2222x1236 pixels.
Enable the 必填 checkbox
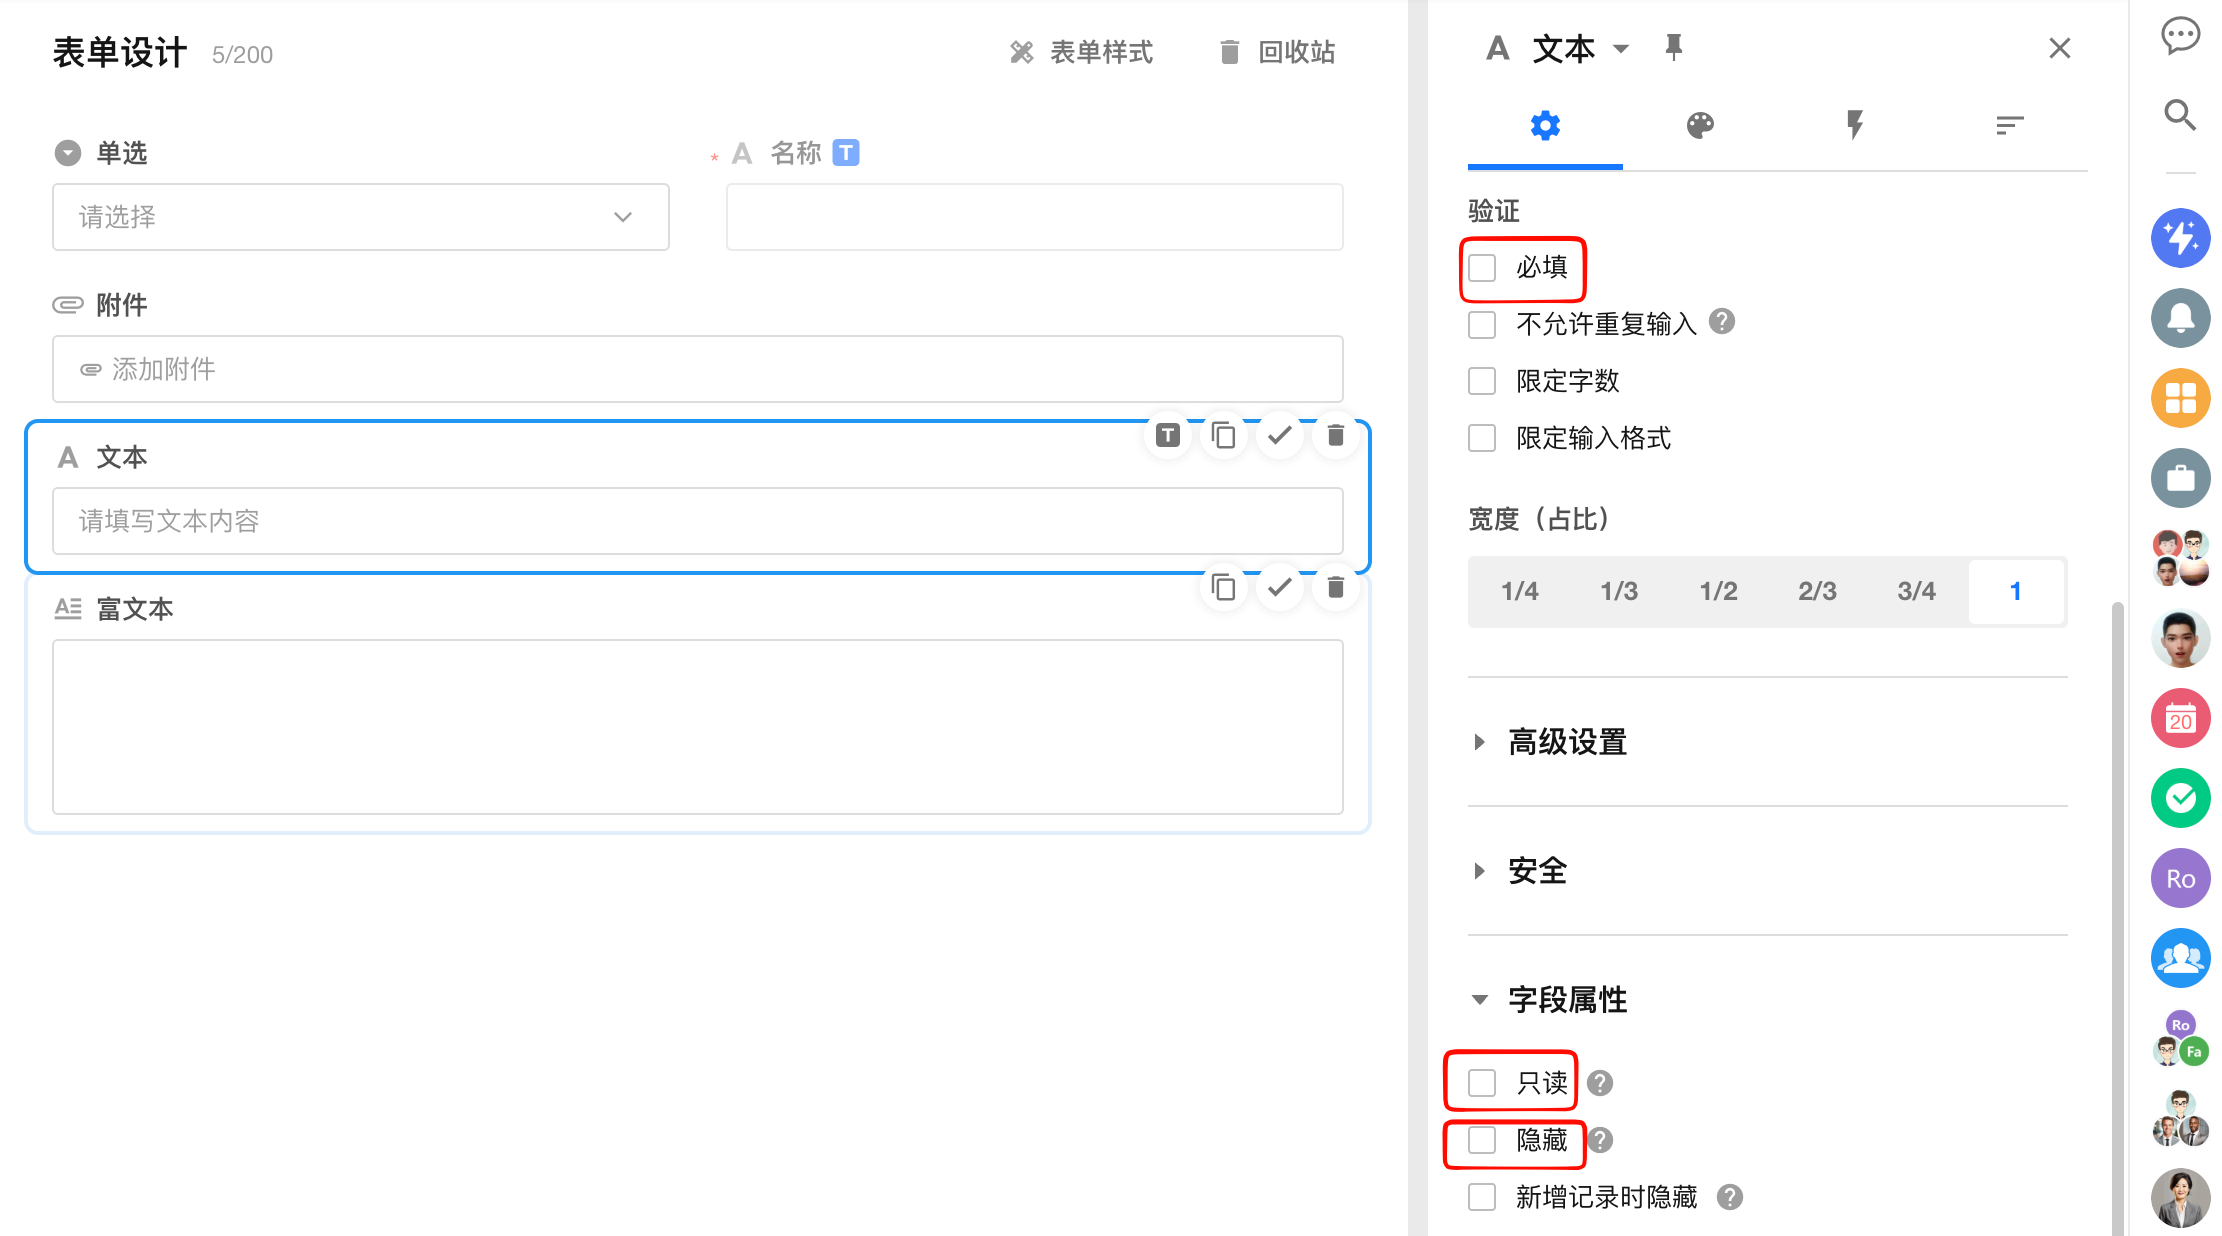(x=1482, y=267)
